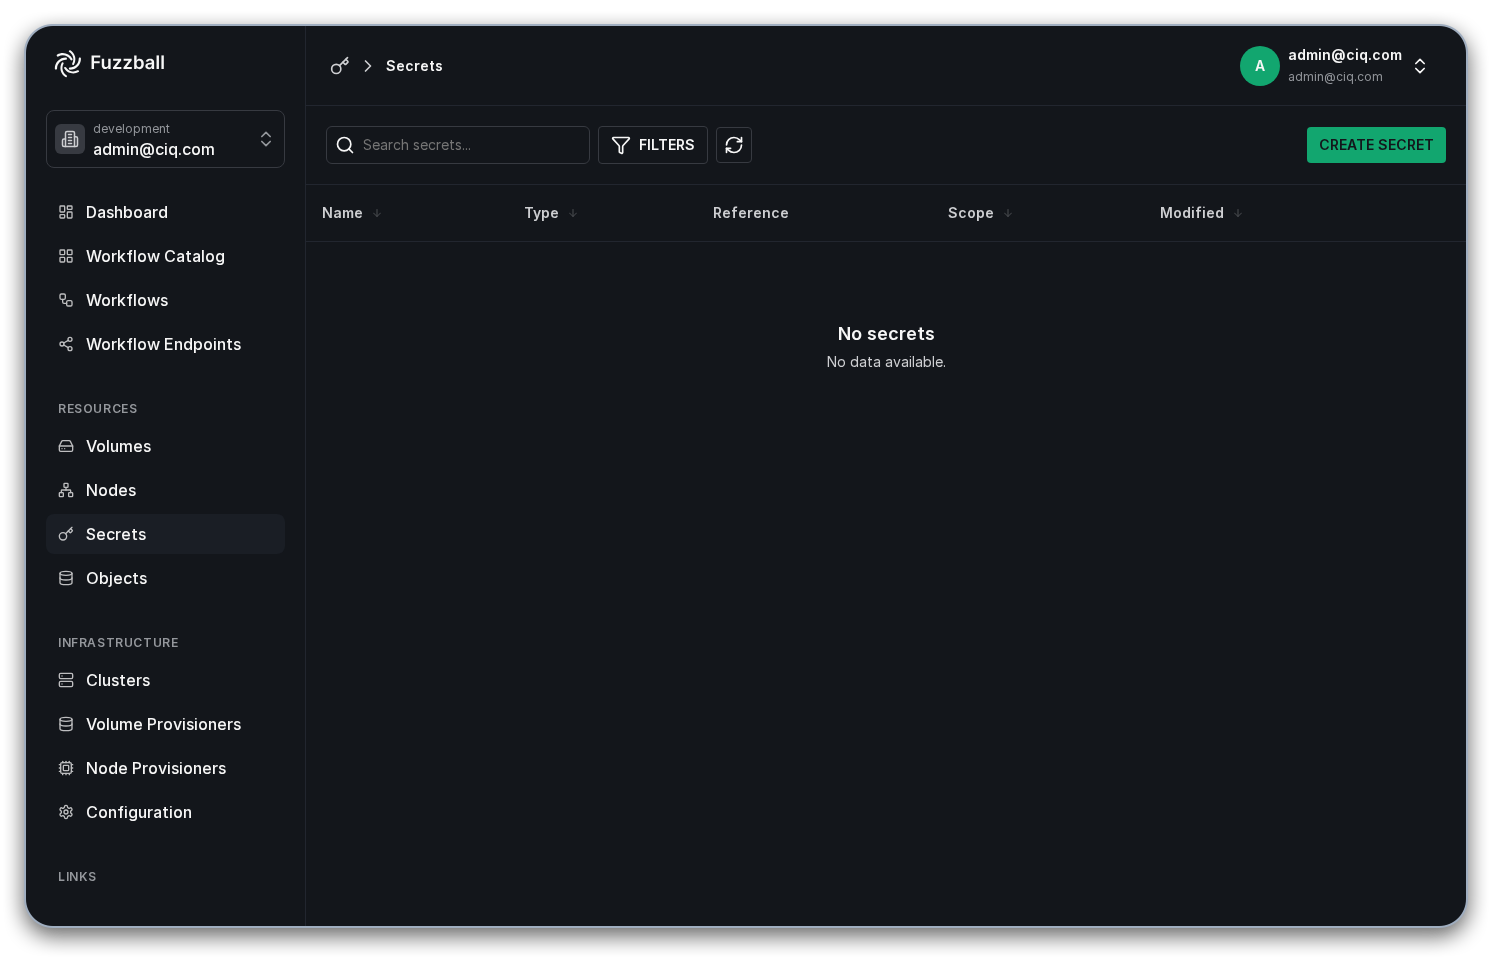Sort the table by Scope column

coord(980,213)
